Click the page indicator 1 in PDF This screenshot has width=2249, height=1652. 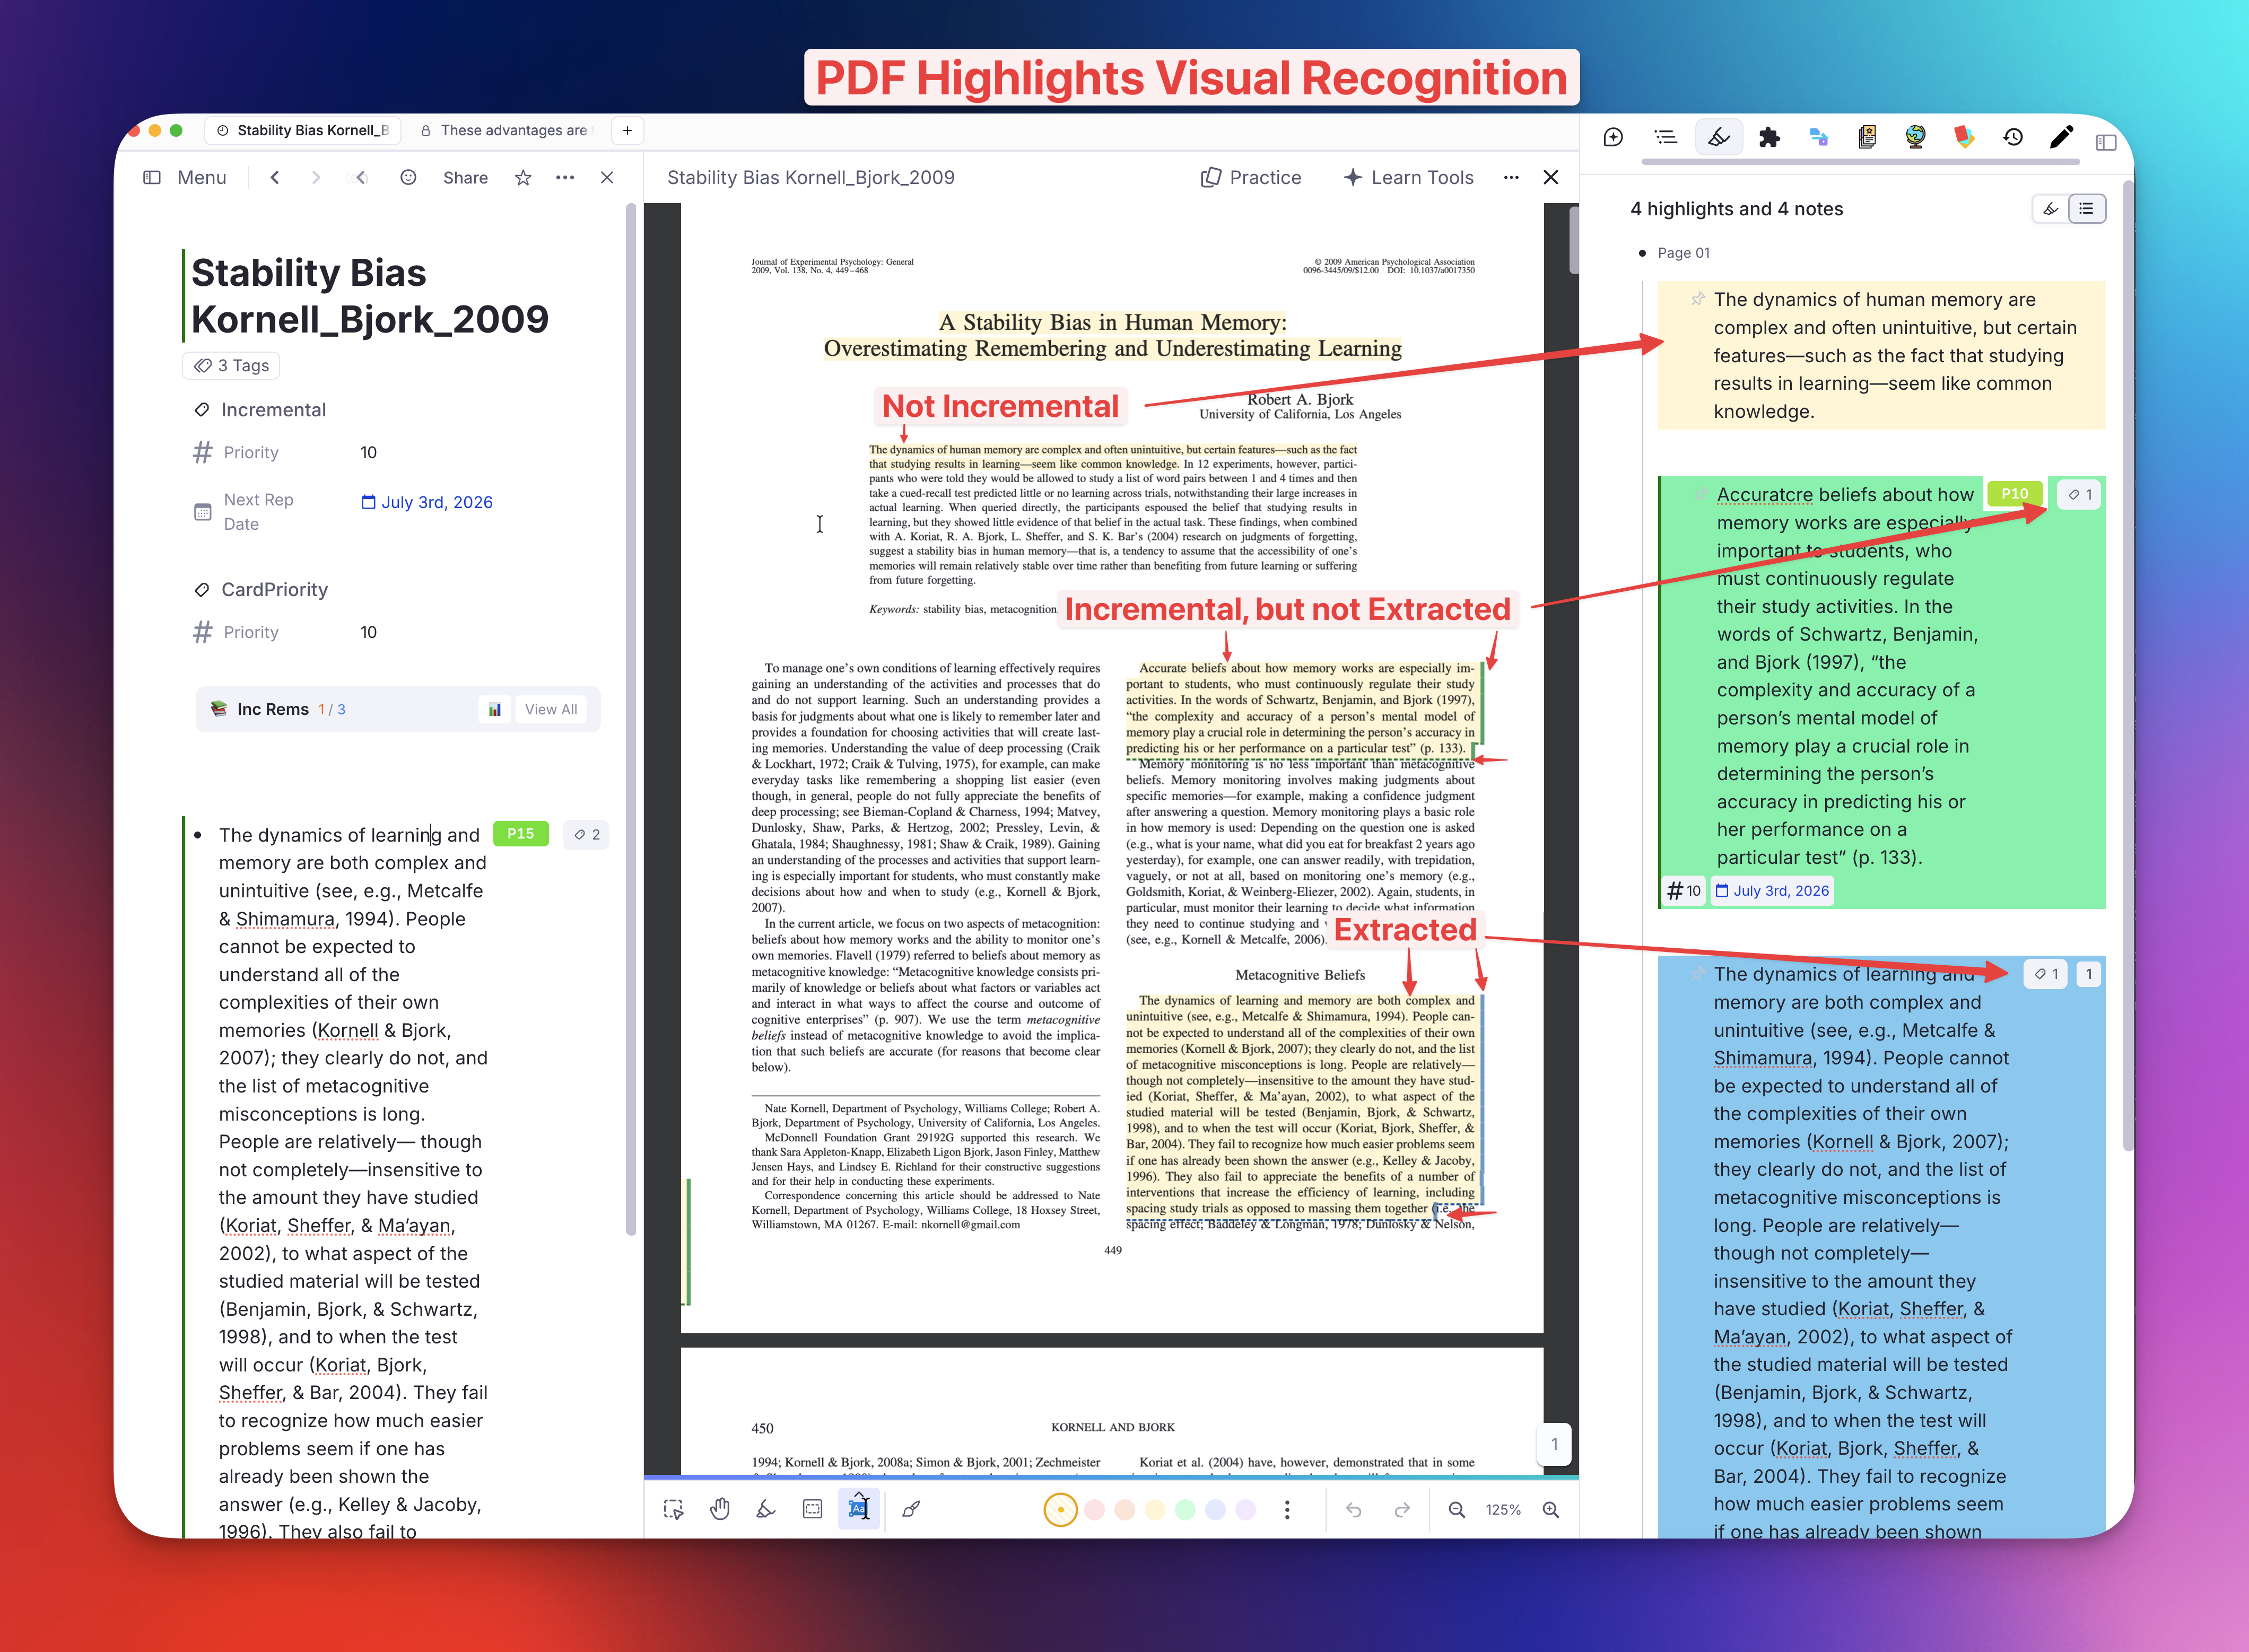[x=1554, y=1444]
